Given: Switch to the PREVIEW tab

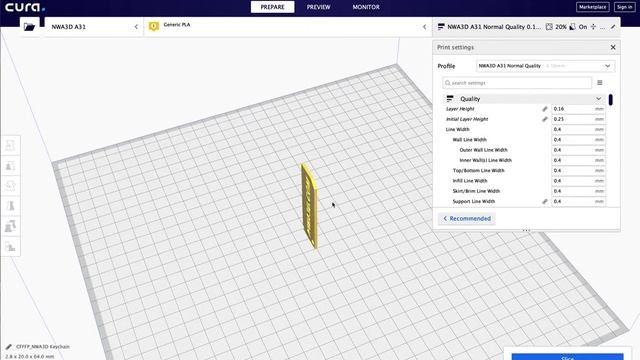Looking at the screenshot, I should (318, 7).
